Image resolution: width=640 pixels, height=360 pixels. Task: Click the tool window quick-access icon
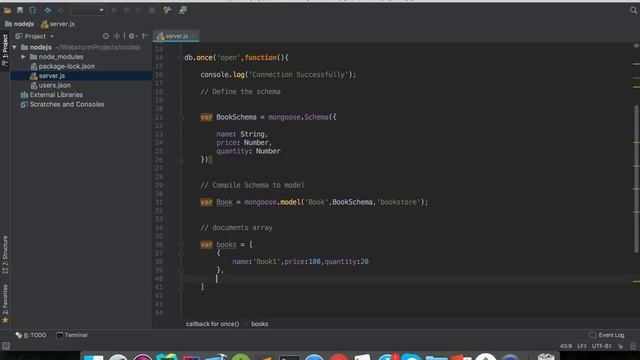pos(6,346)
